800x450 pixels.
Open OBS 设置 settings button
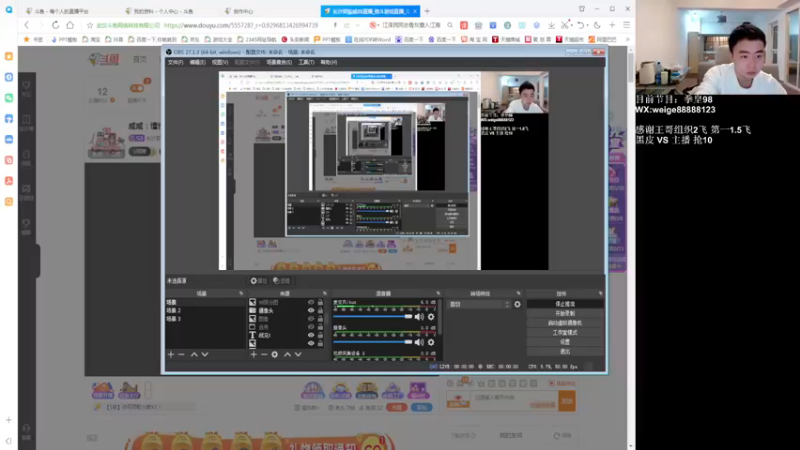coord(565,342)
